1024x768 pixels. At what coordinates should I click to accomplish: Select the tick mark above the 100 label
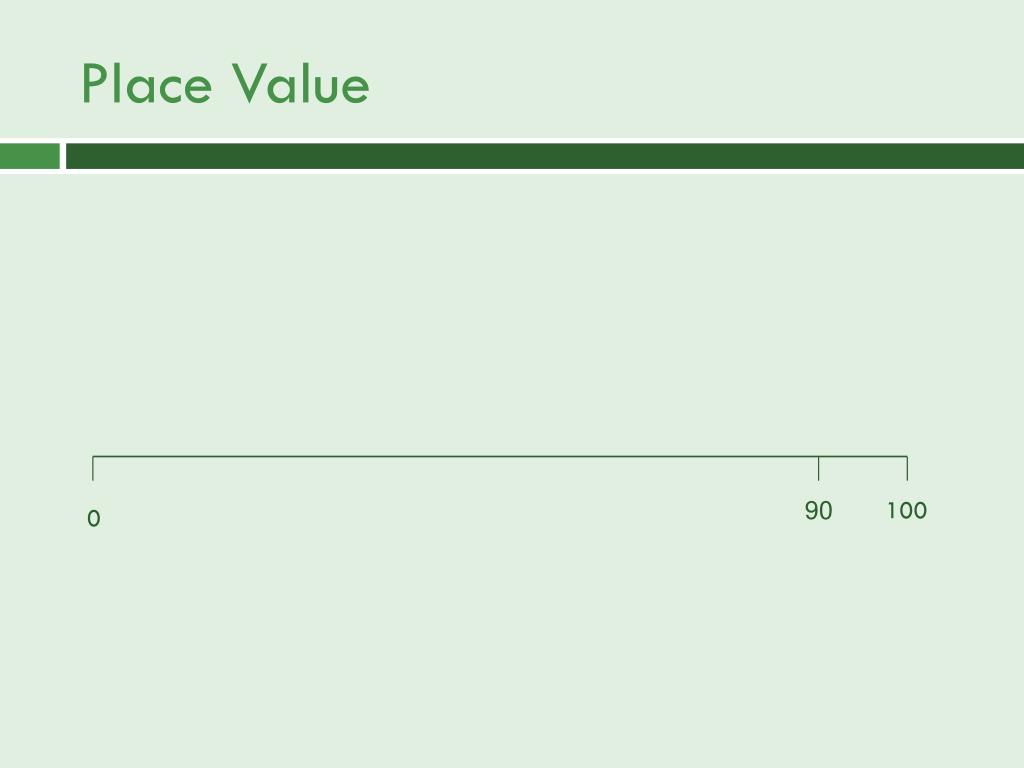(907, 468)
